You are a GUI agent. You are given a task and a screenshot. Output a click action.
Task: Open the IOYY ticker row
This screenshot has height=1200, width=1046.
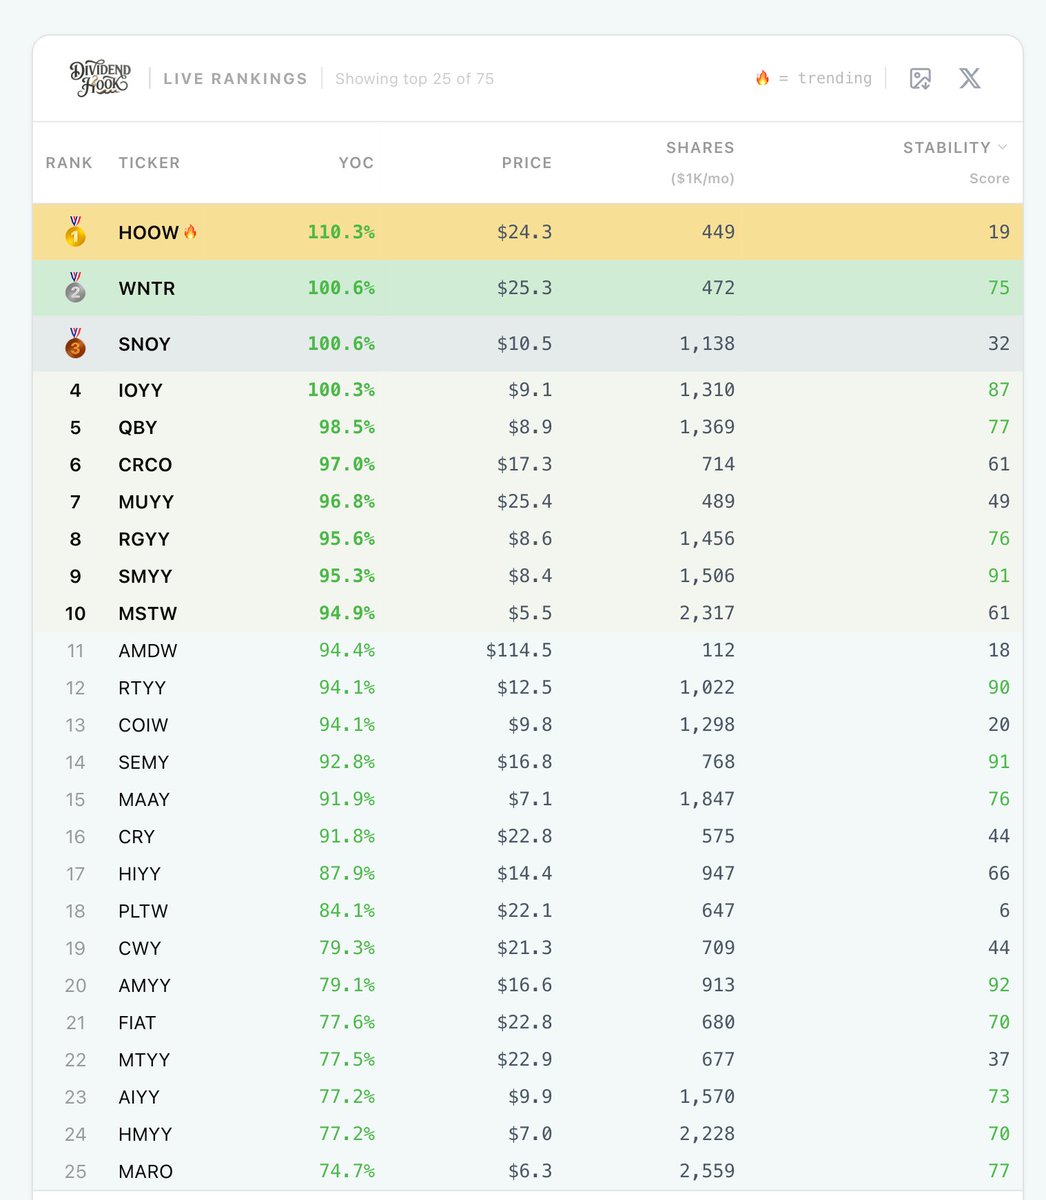coord(527,390)
